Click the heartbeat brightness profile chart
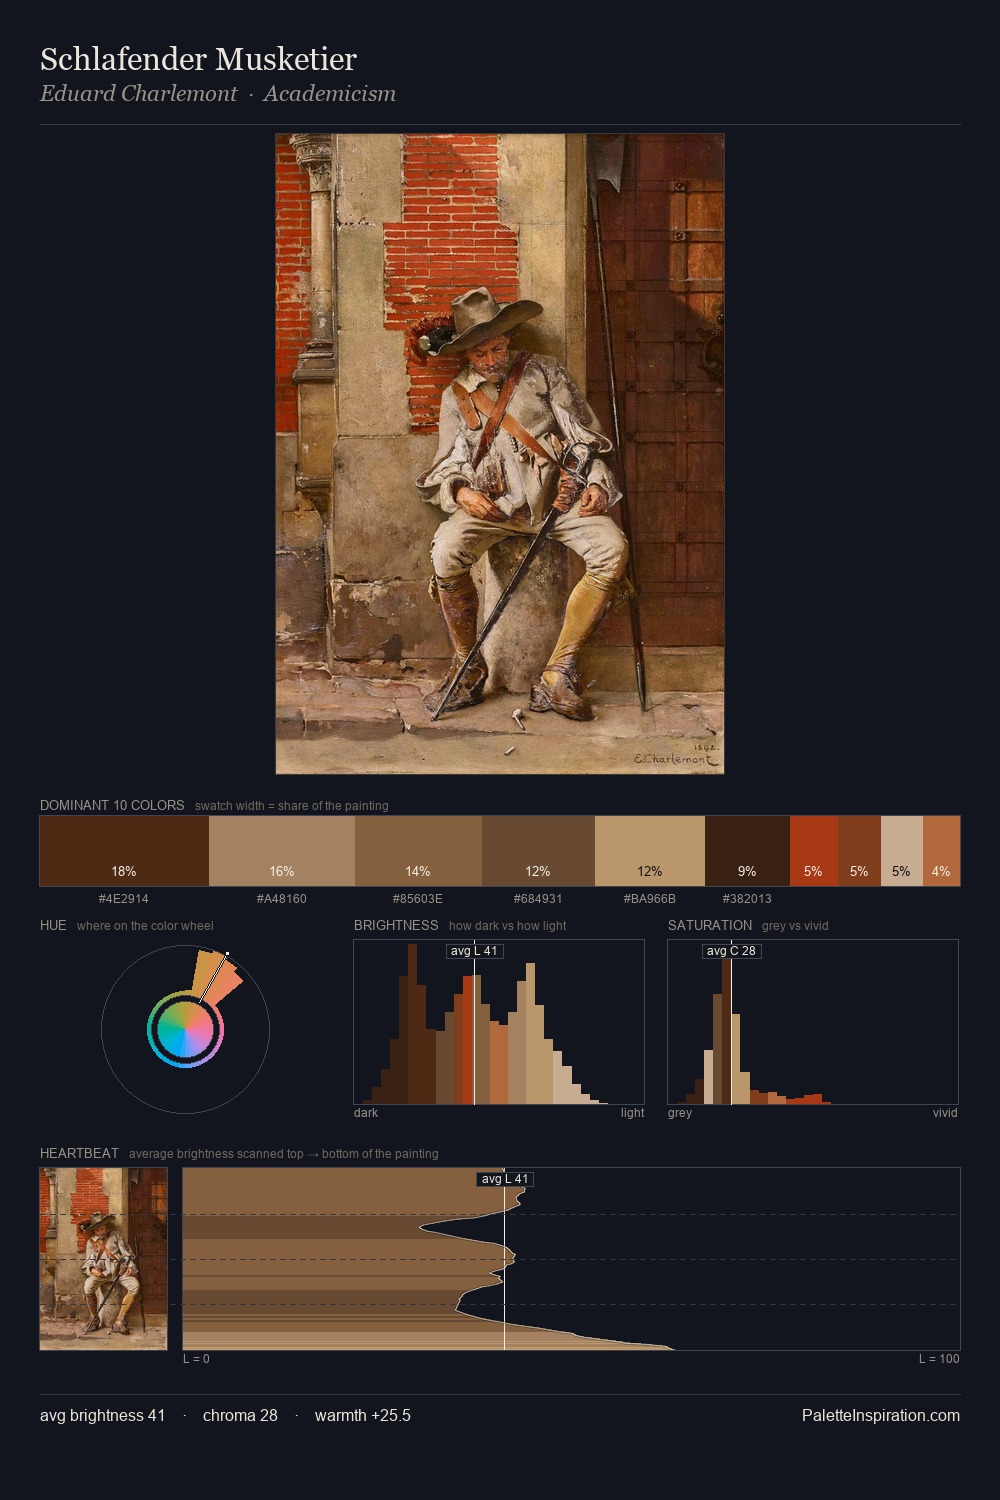1000x1500 pixels. (x=571, y=1259)
